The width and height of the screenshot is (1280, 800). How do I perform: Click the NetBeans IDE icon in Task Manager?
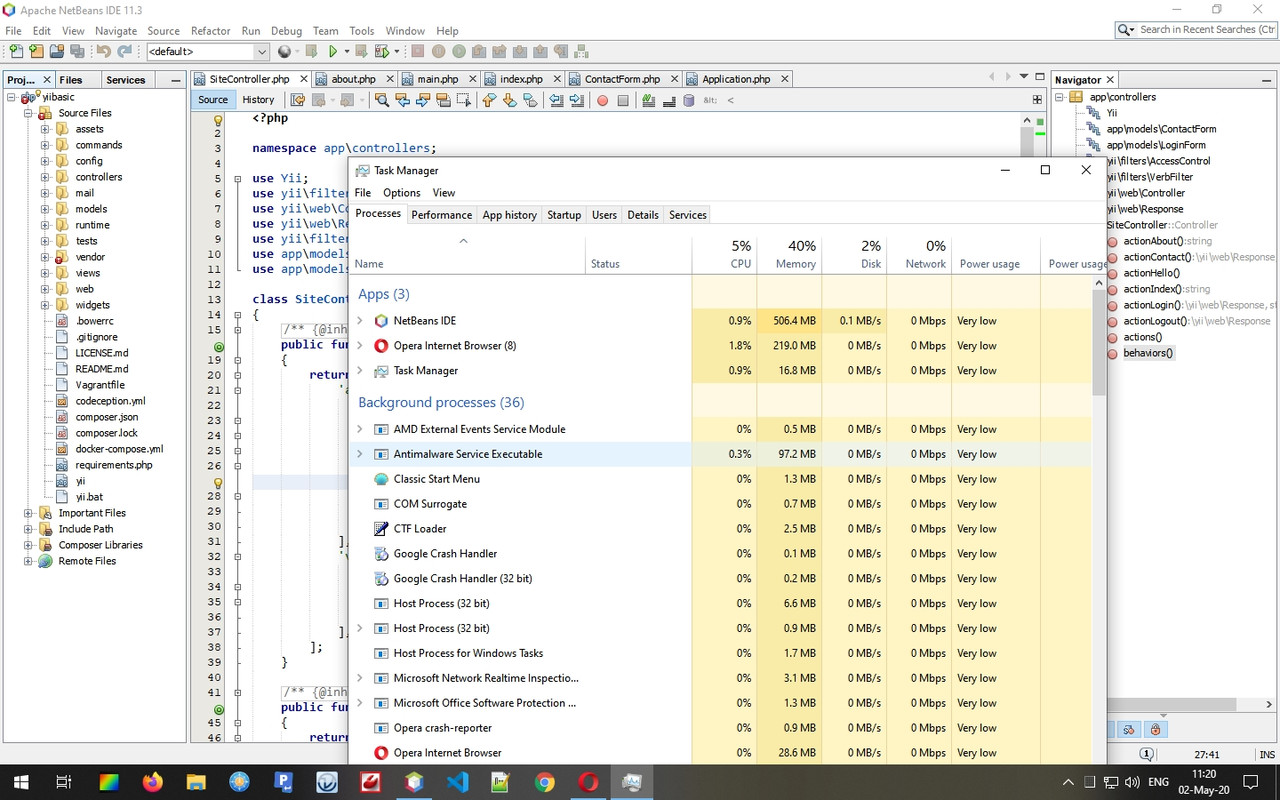[380, 321]
